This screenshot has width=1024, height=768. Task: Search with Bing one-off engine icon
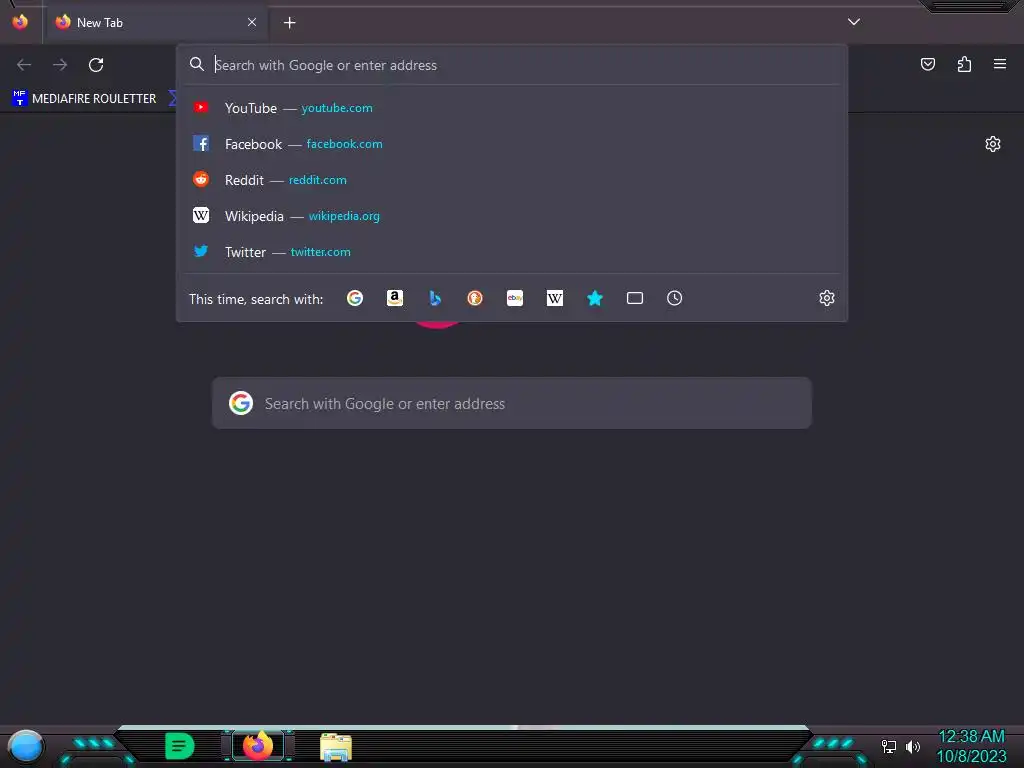pyautogui.click(x=435, y=298)
